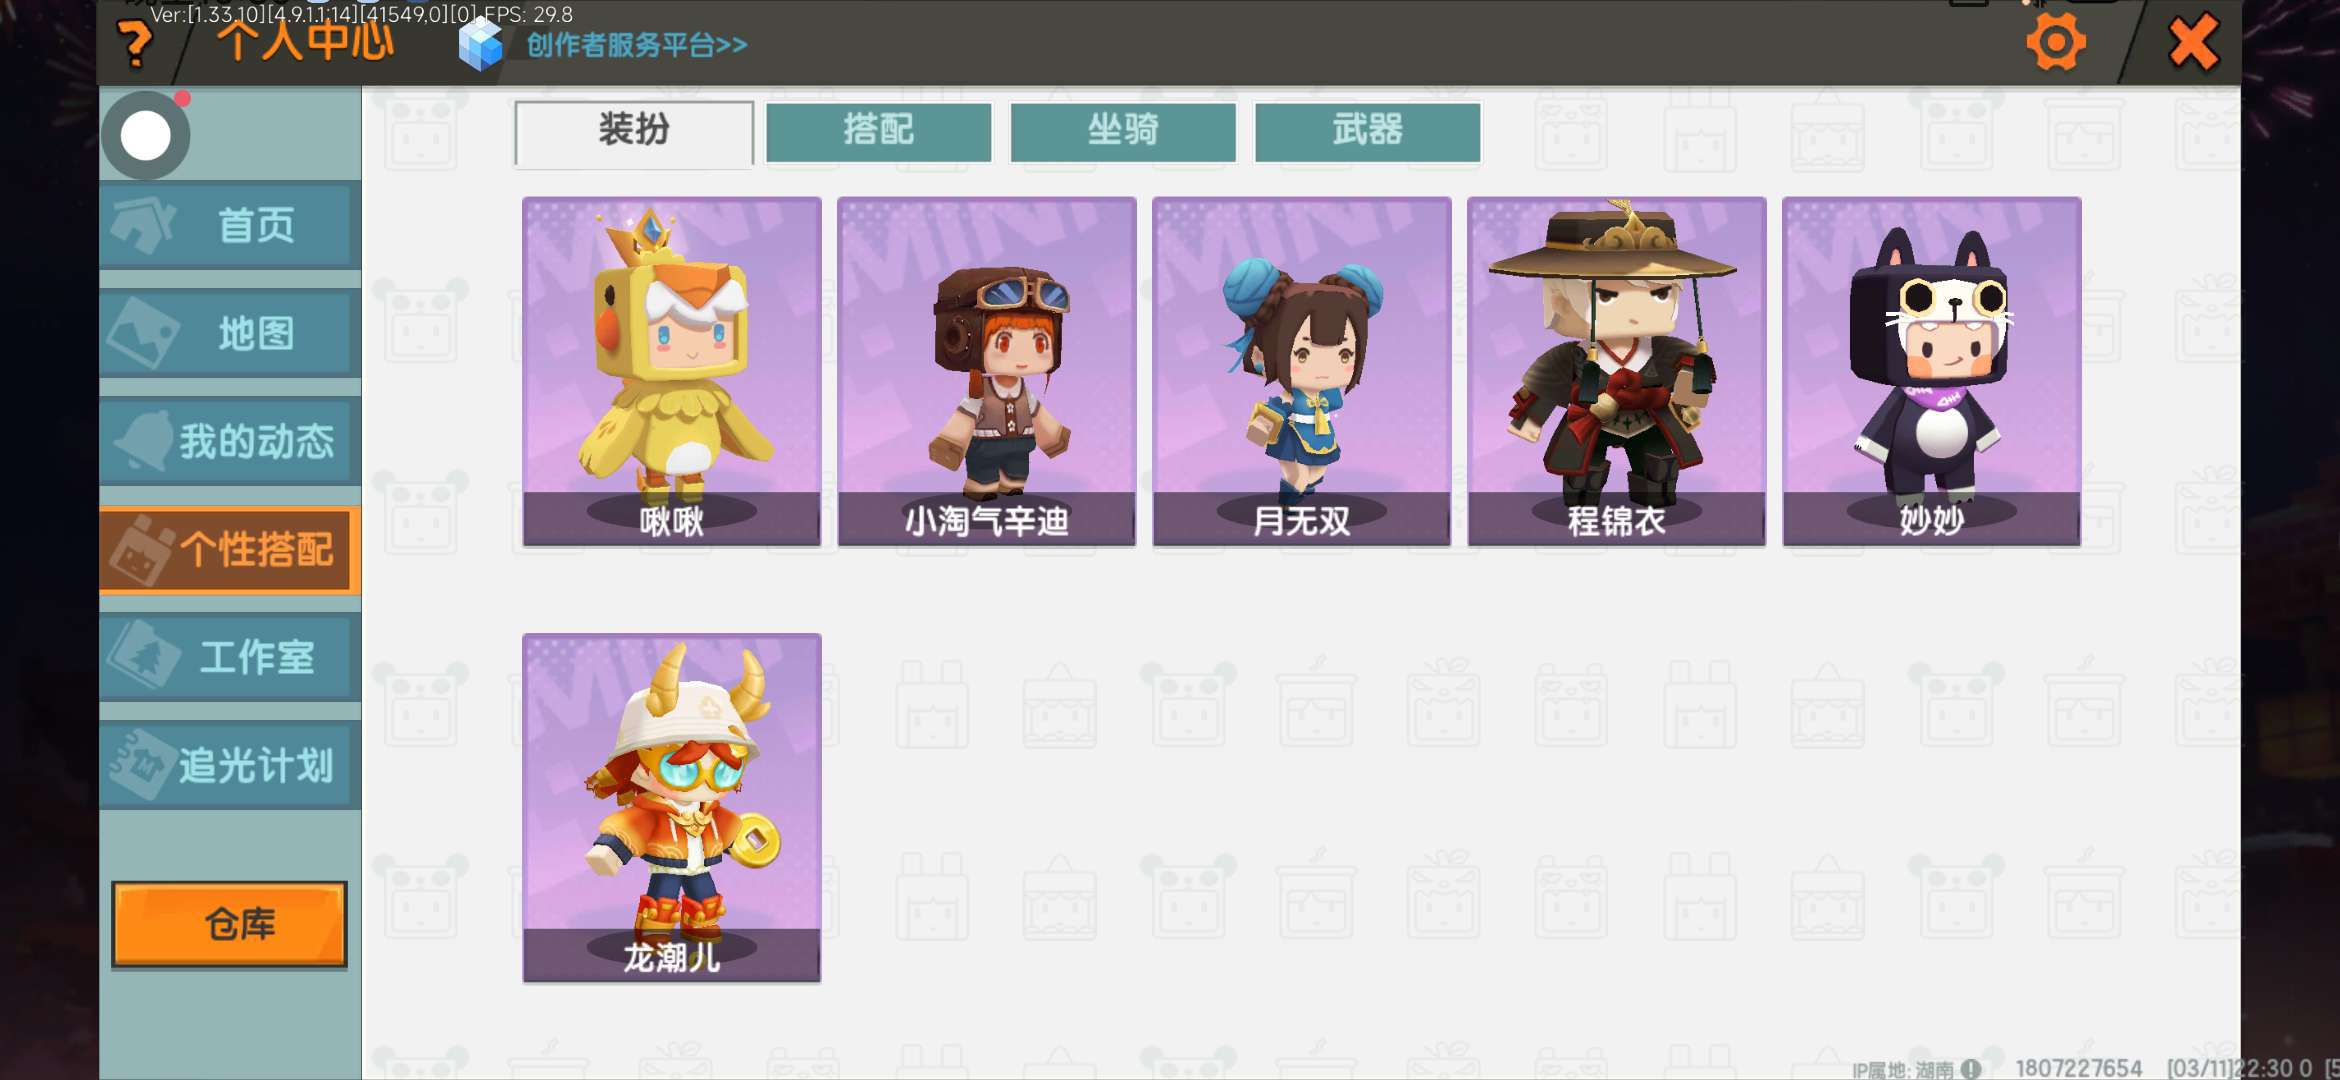The height and width of the screenshot is (1080, 2340).
Task: Open 地图 in the sidebar
Action: tap(230, 333)
